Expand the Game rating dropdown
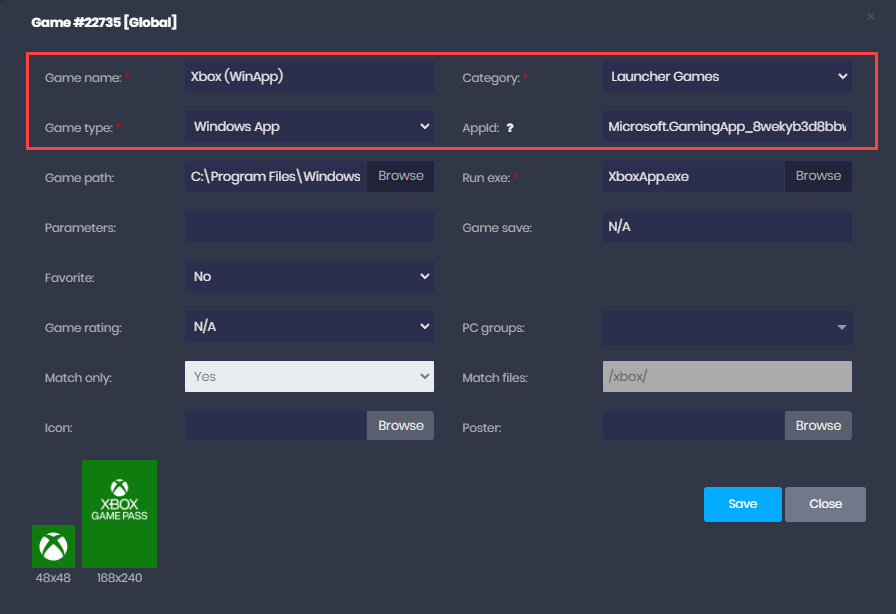This screenshot has height=614, width=896. (309, 326)
